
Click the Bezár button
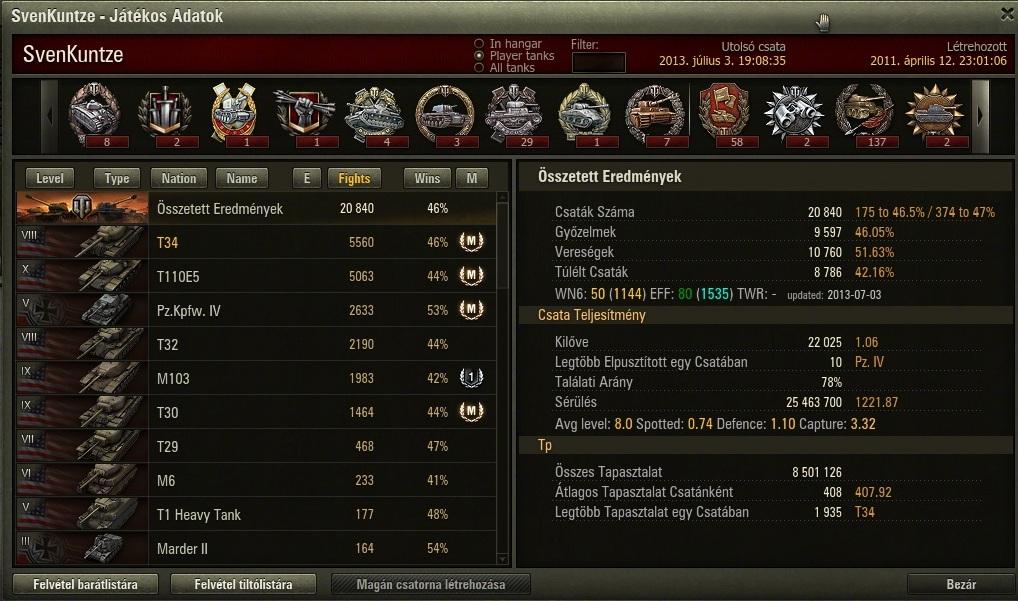961,584
